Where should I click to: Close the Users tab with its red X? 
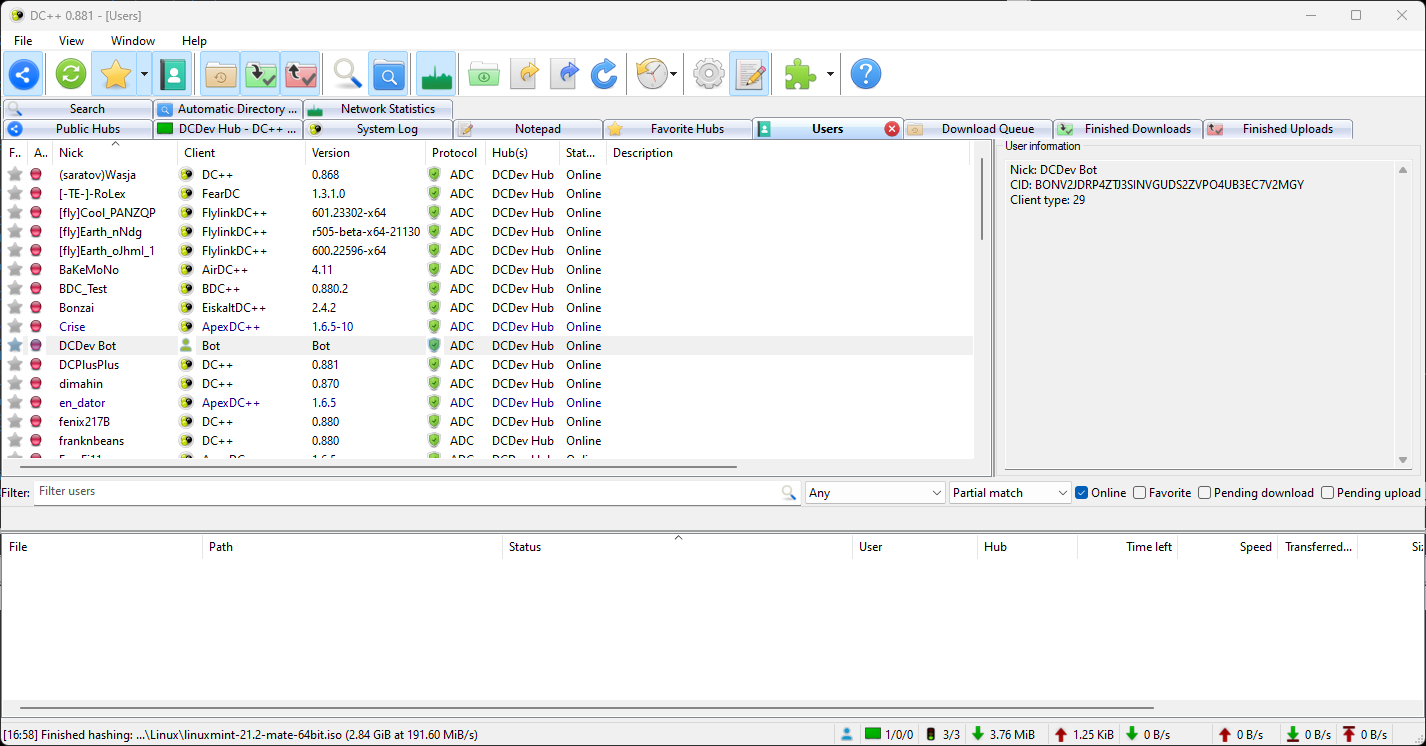tap(892, 129)
